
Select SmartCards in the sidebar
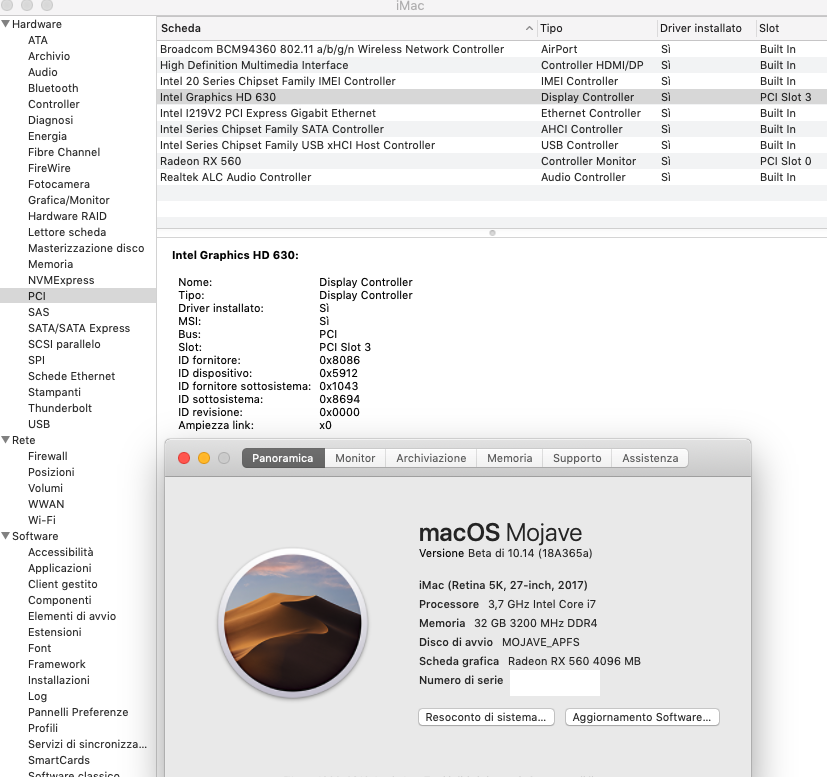(x=59, y=760)
